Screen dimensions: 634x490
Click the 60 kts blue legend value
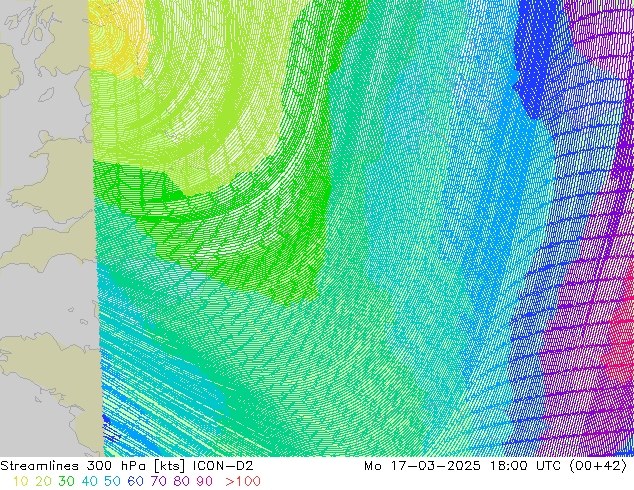click(135, 482)
